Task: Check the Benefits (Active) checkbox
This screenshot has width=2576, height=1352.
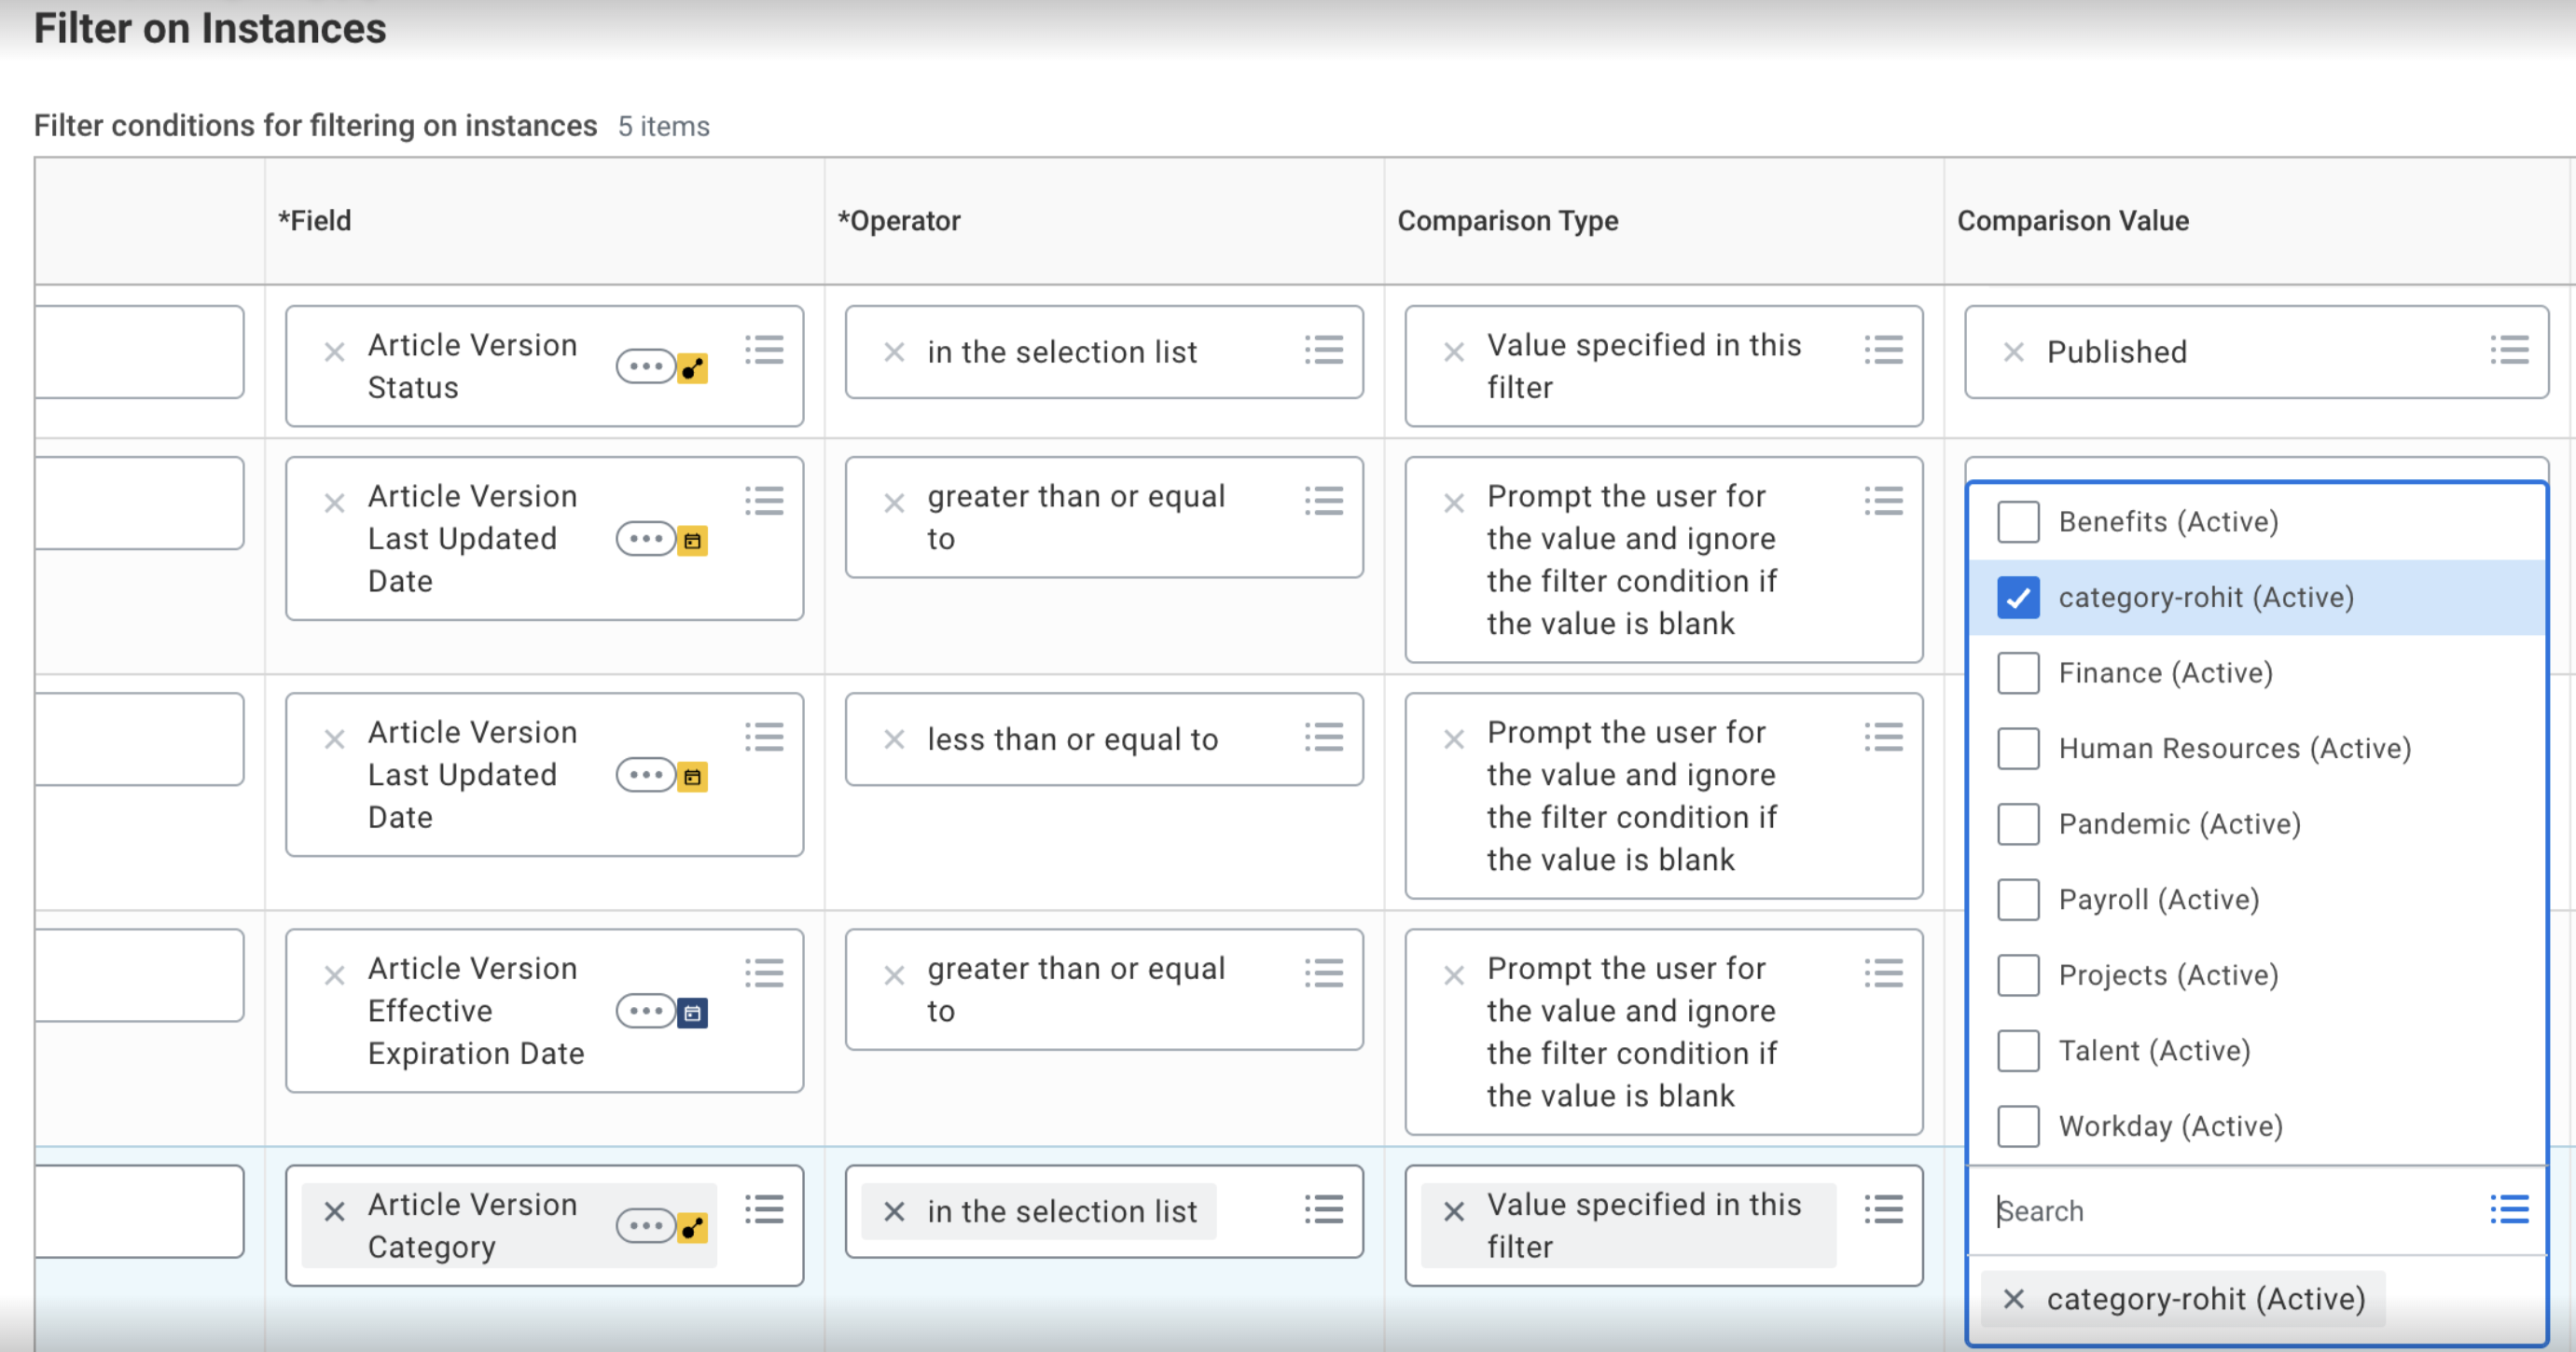Action: (x=2017, y=522)
